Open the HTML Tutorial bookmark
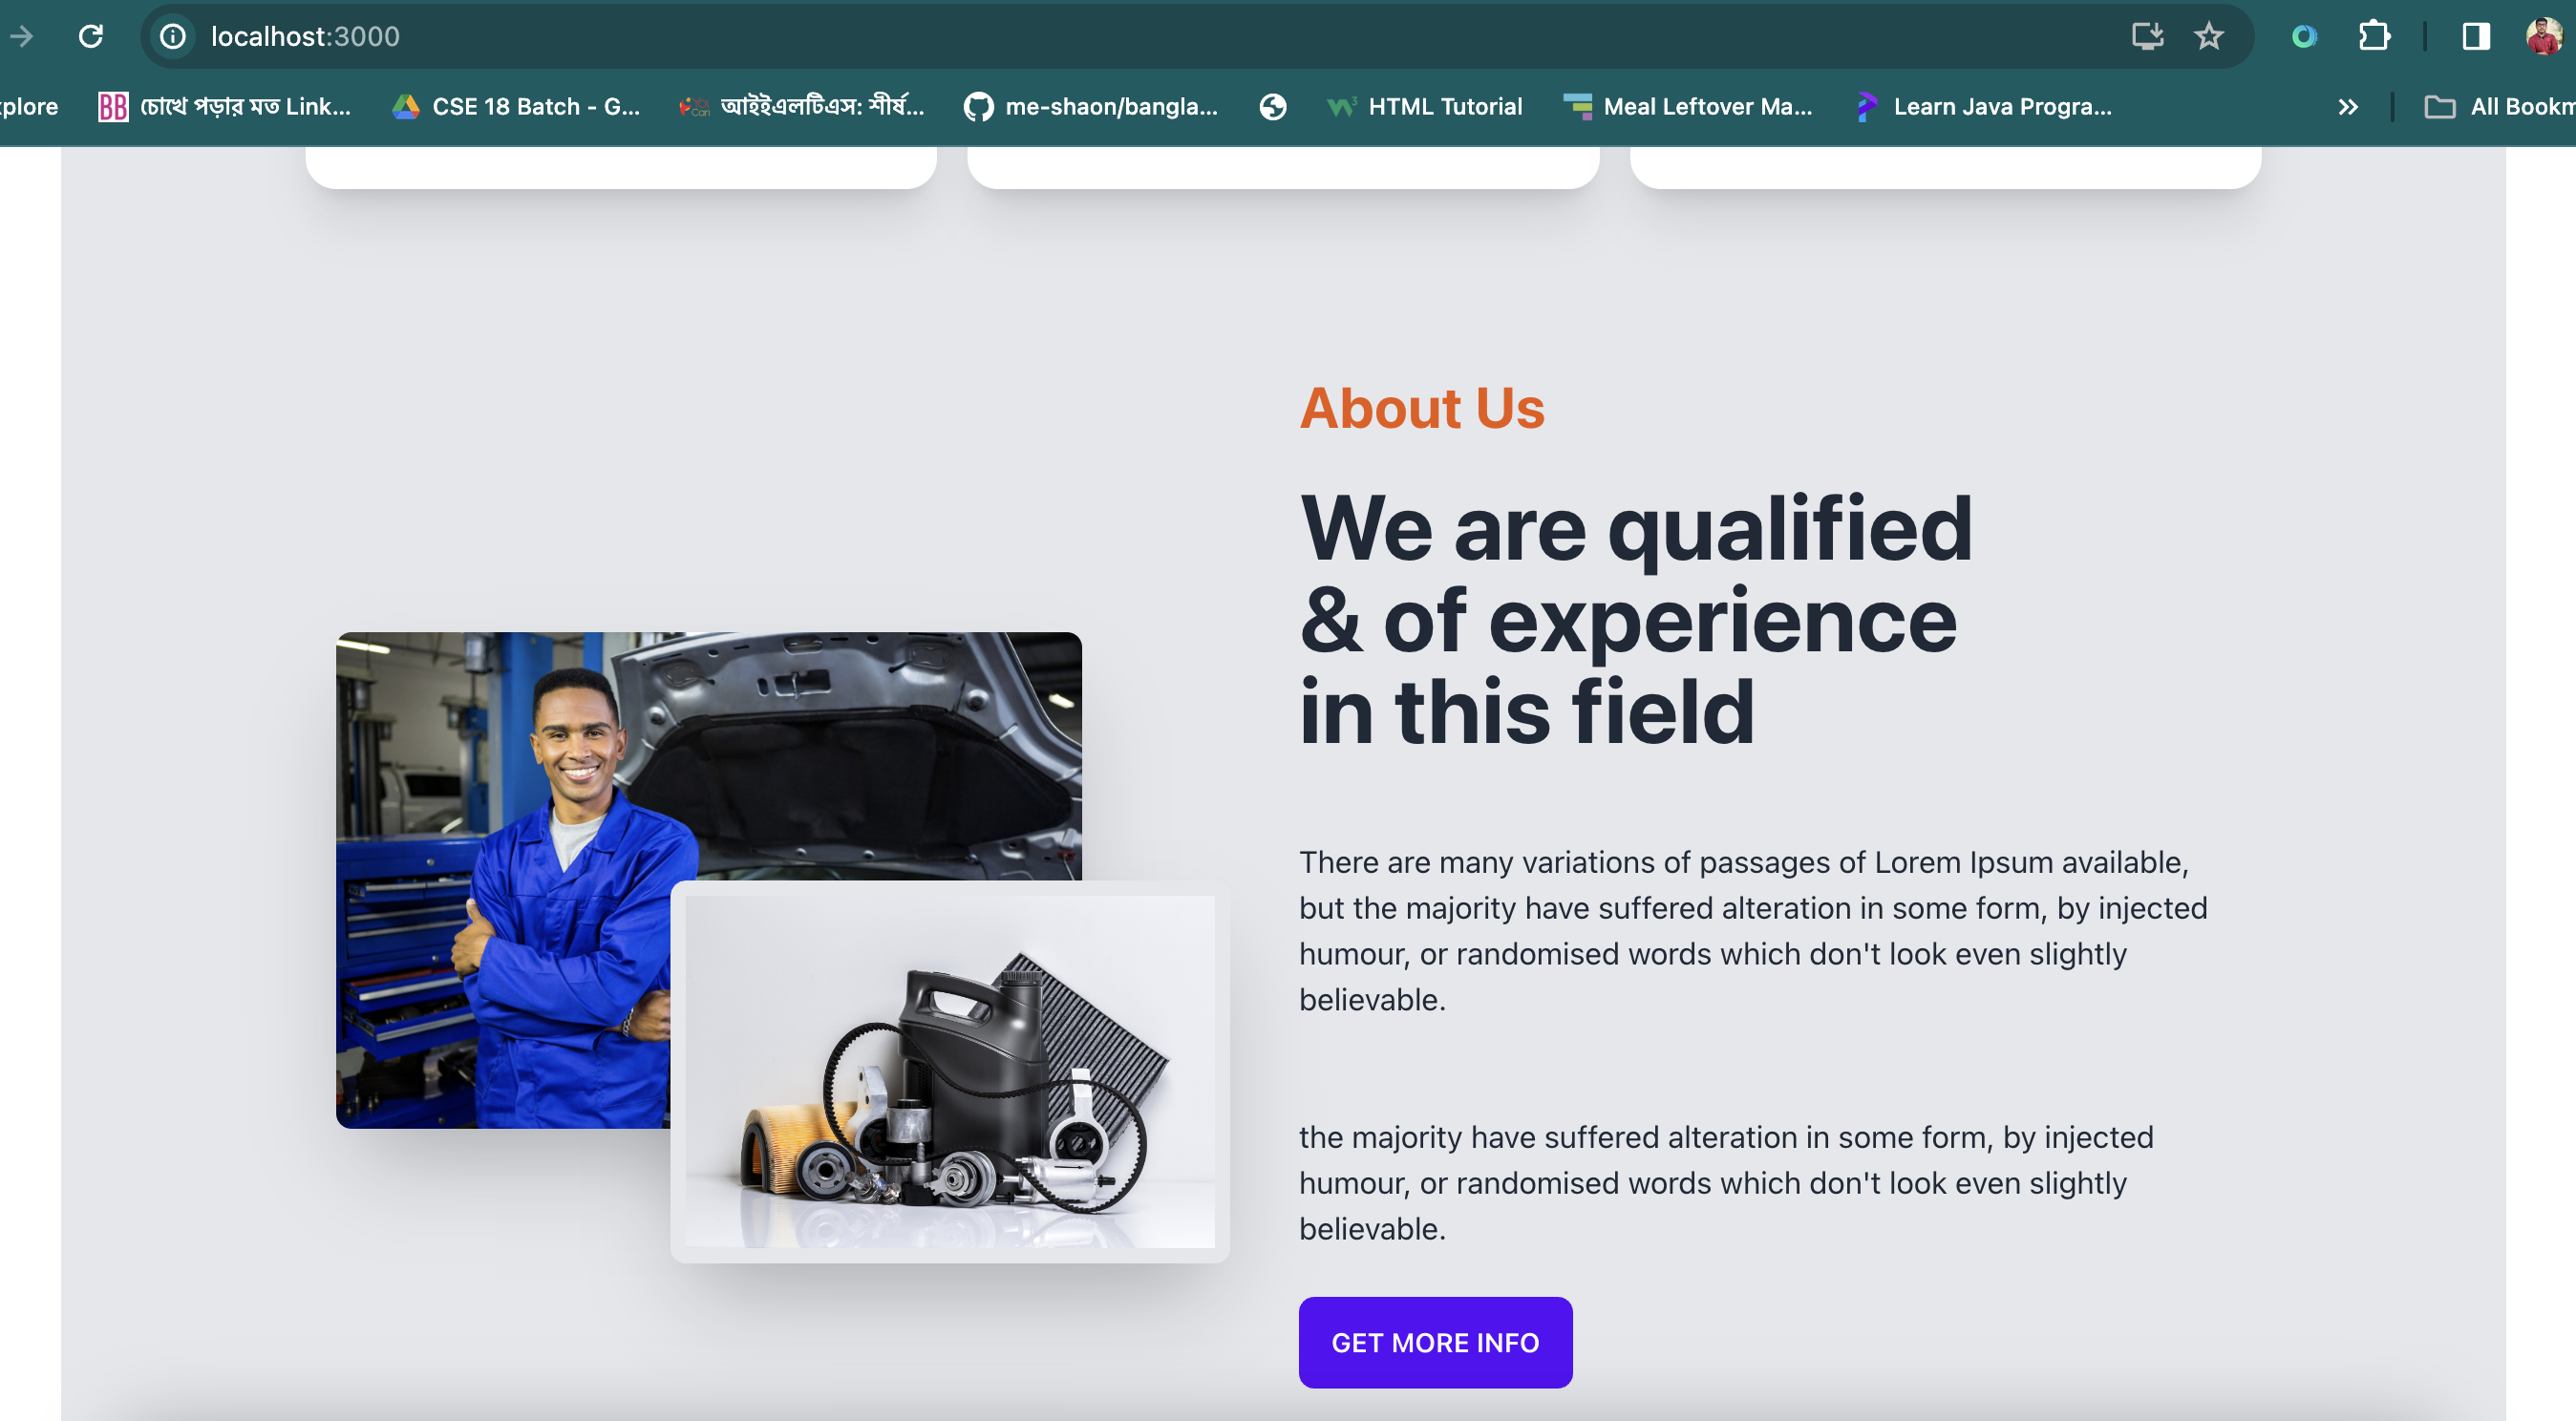Screen dimensions: 2576x1421 tap(1425, 107)
